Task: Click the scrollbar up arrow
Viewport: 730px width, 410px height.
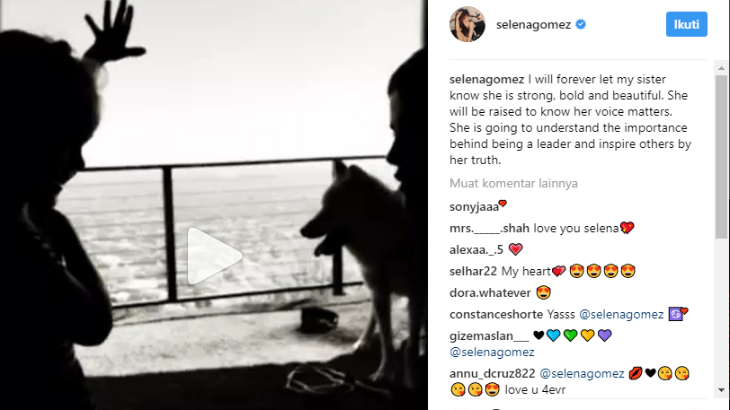Action: pyautogui.click(x=721, y=68)
